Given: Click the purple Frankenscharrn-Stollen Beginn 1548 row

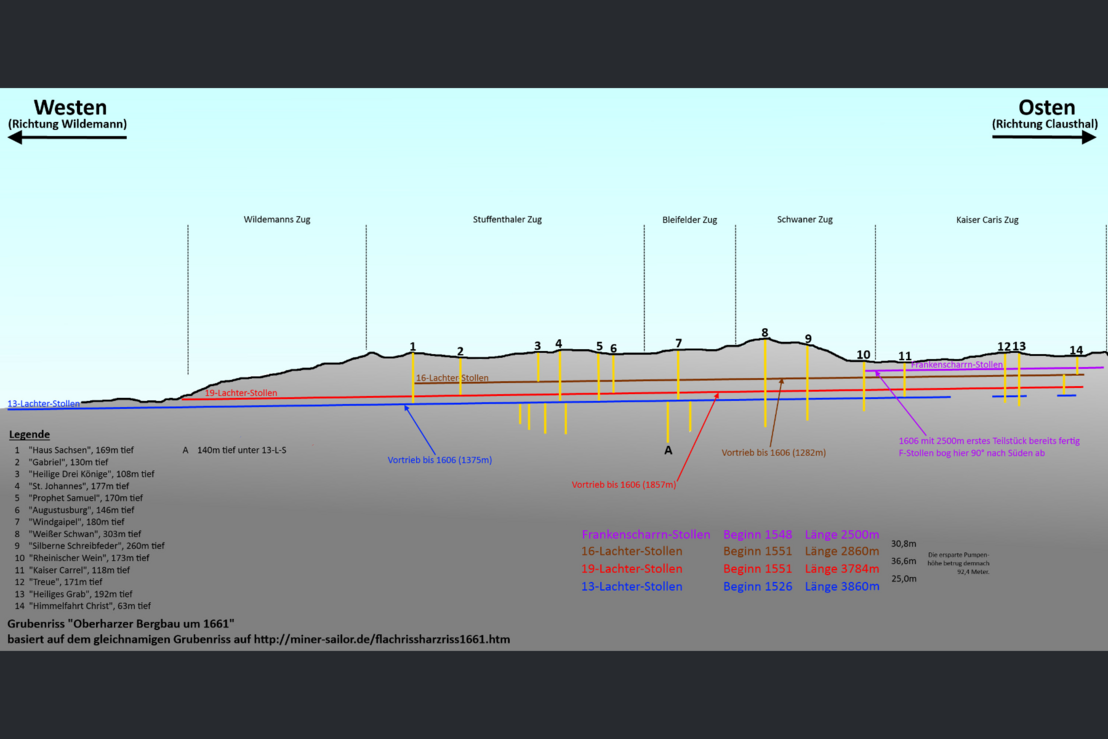Looking at the screenshot, I should (x=730, y=535).
